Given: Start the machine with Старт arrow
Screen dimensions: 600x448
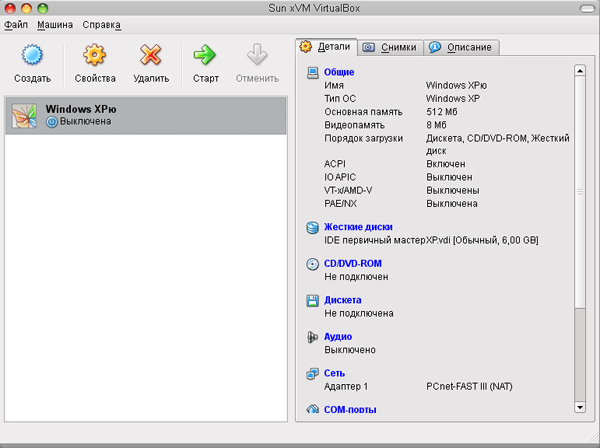Looking at the screenshot, I should tap(205, 55).
